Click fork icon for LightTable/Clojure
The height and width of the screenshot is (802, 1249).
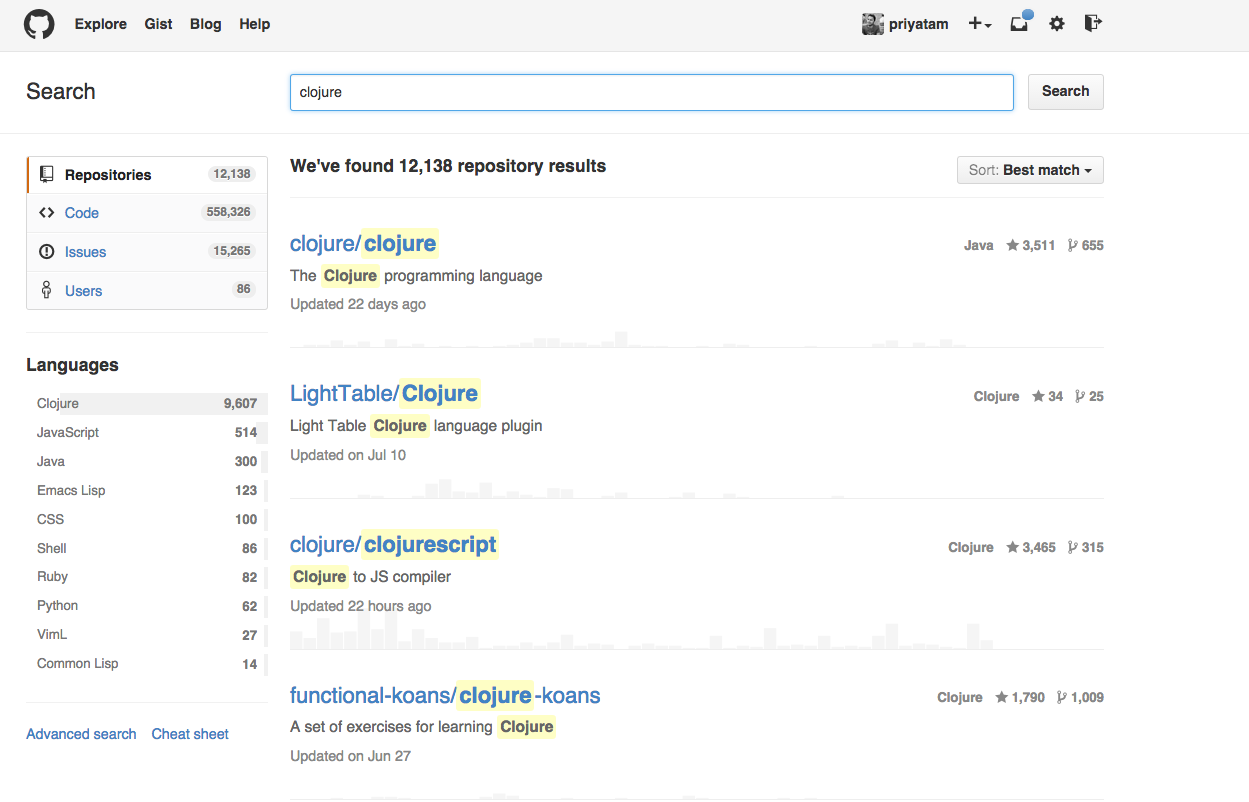point(1080,396)
